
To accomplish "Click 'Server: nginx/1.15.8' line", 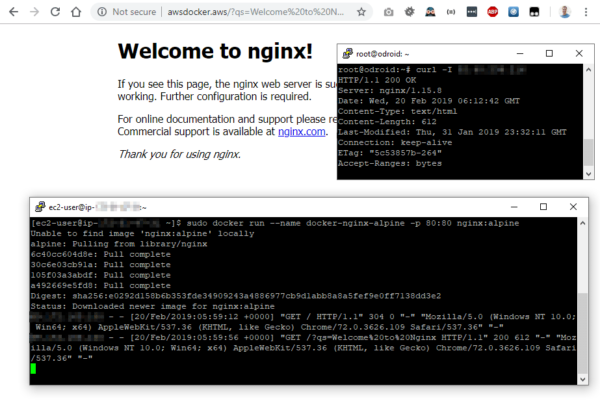I will (x=390, y=91).
